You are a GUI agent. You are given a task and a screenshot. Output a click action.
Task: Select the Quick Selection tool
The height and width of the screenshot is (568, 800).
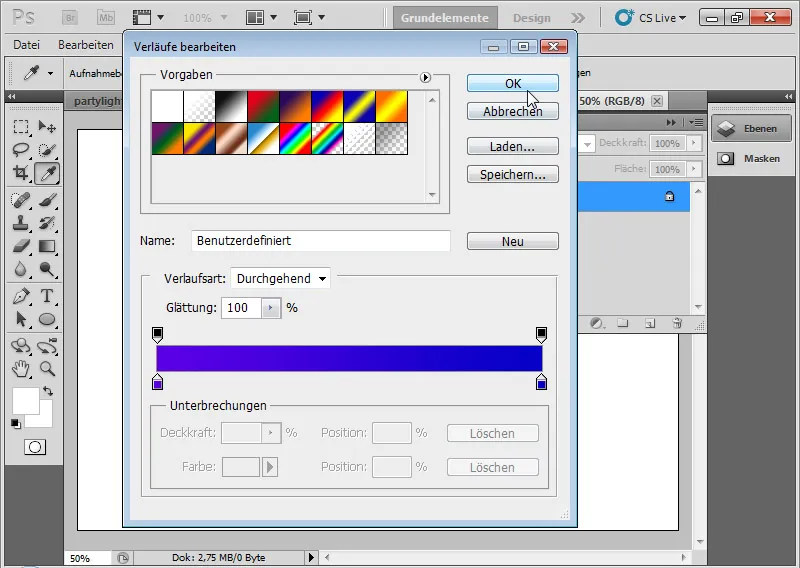click(47, 150)
